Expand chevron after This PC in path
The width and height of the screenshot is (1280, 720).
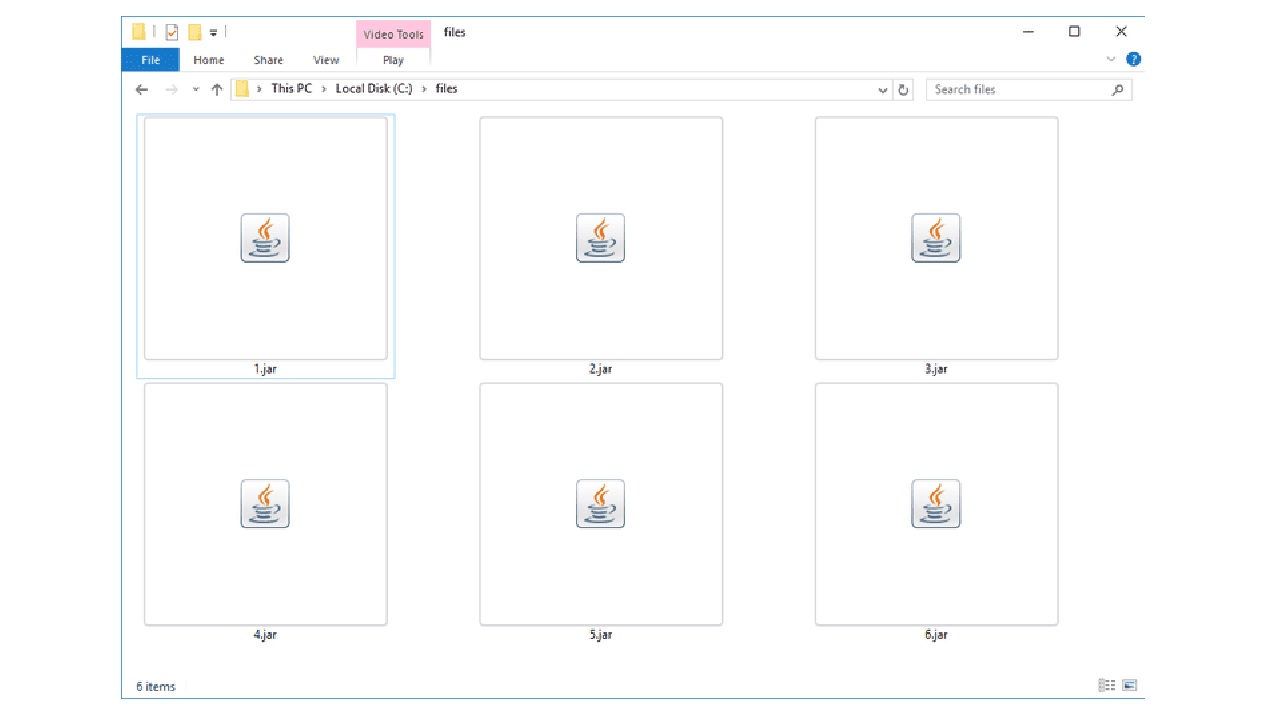click(323, 89)
